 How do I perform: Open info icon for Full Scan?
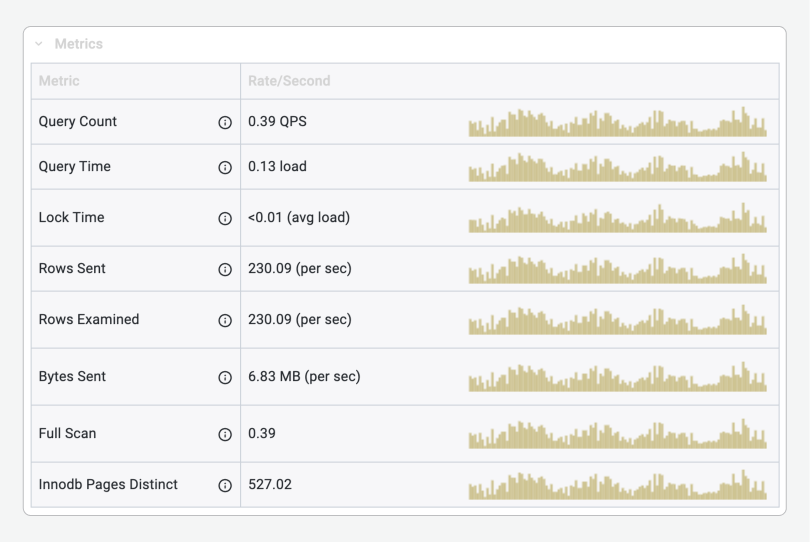225,434
